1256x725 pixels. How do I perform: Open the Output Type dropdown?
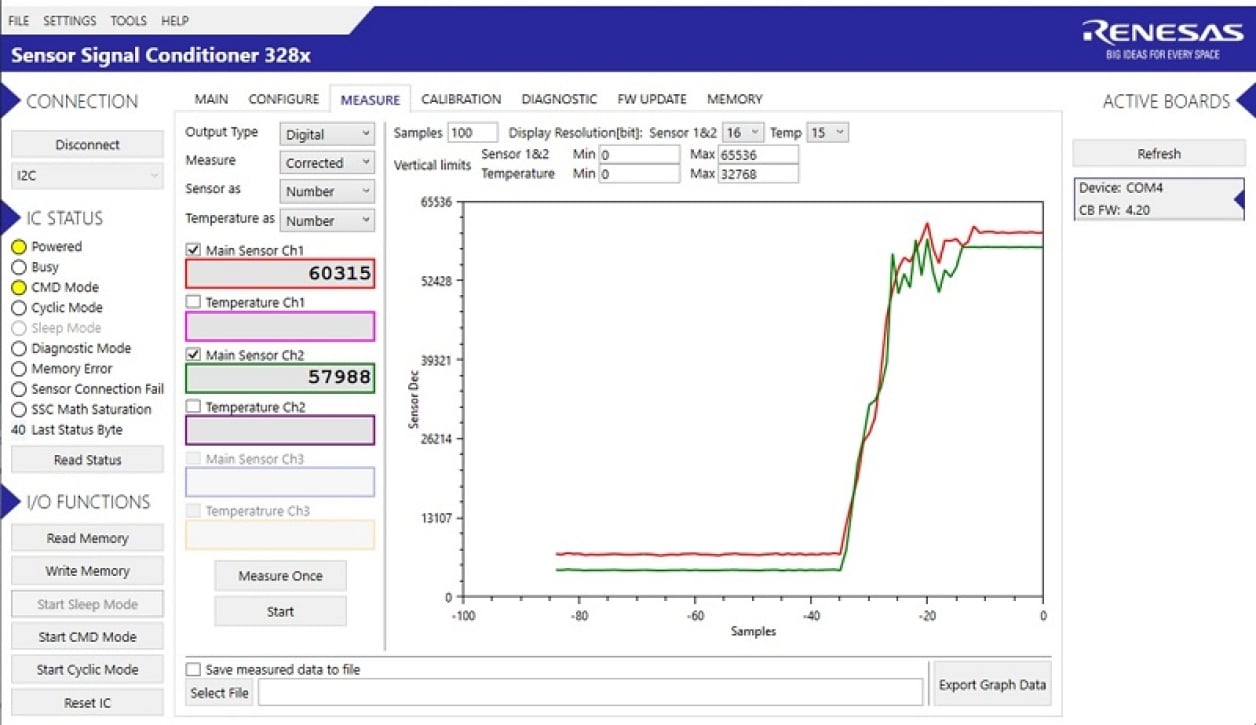[326, 132]
